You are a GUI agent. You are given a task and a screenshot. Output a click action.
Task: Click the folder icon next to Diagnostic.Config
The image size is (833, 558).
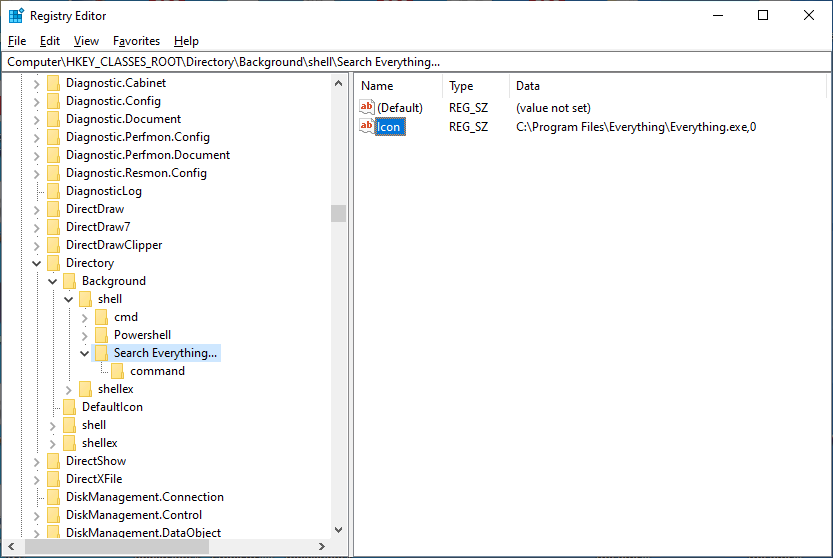[53, 101]
